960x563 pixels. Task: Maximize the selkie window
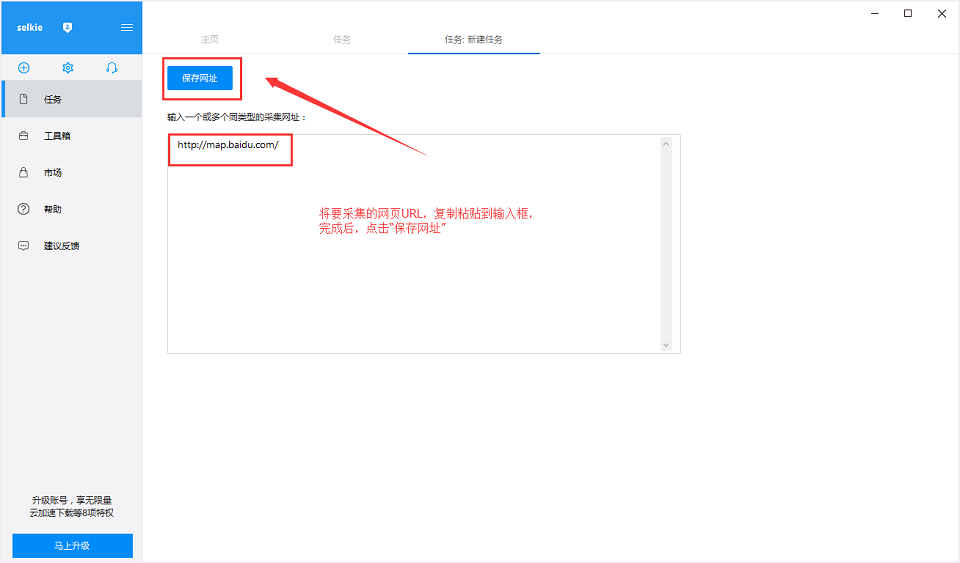908,13
